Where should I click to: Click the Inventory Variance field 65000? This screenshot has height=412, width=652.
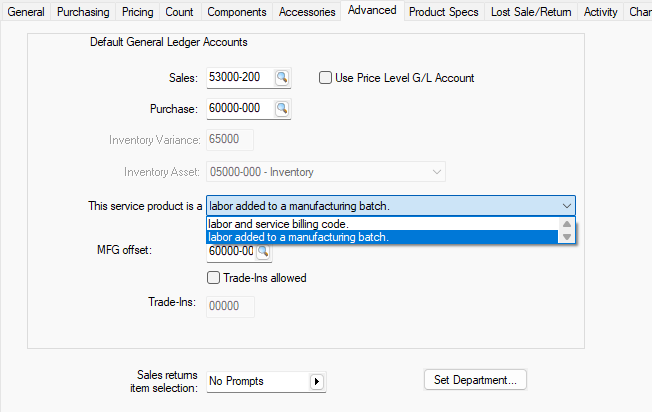[230, 140]
